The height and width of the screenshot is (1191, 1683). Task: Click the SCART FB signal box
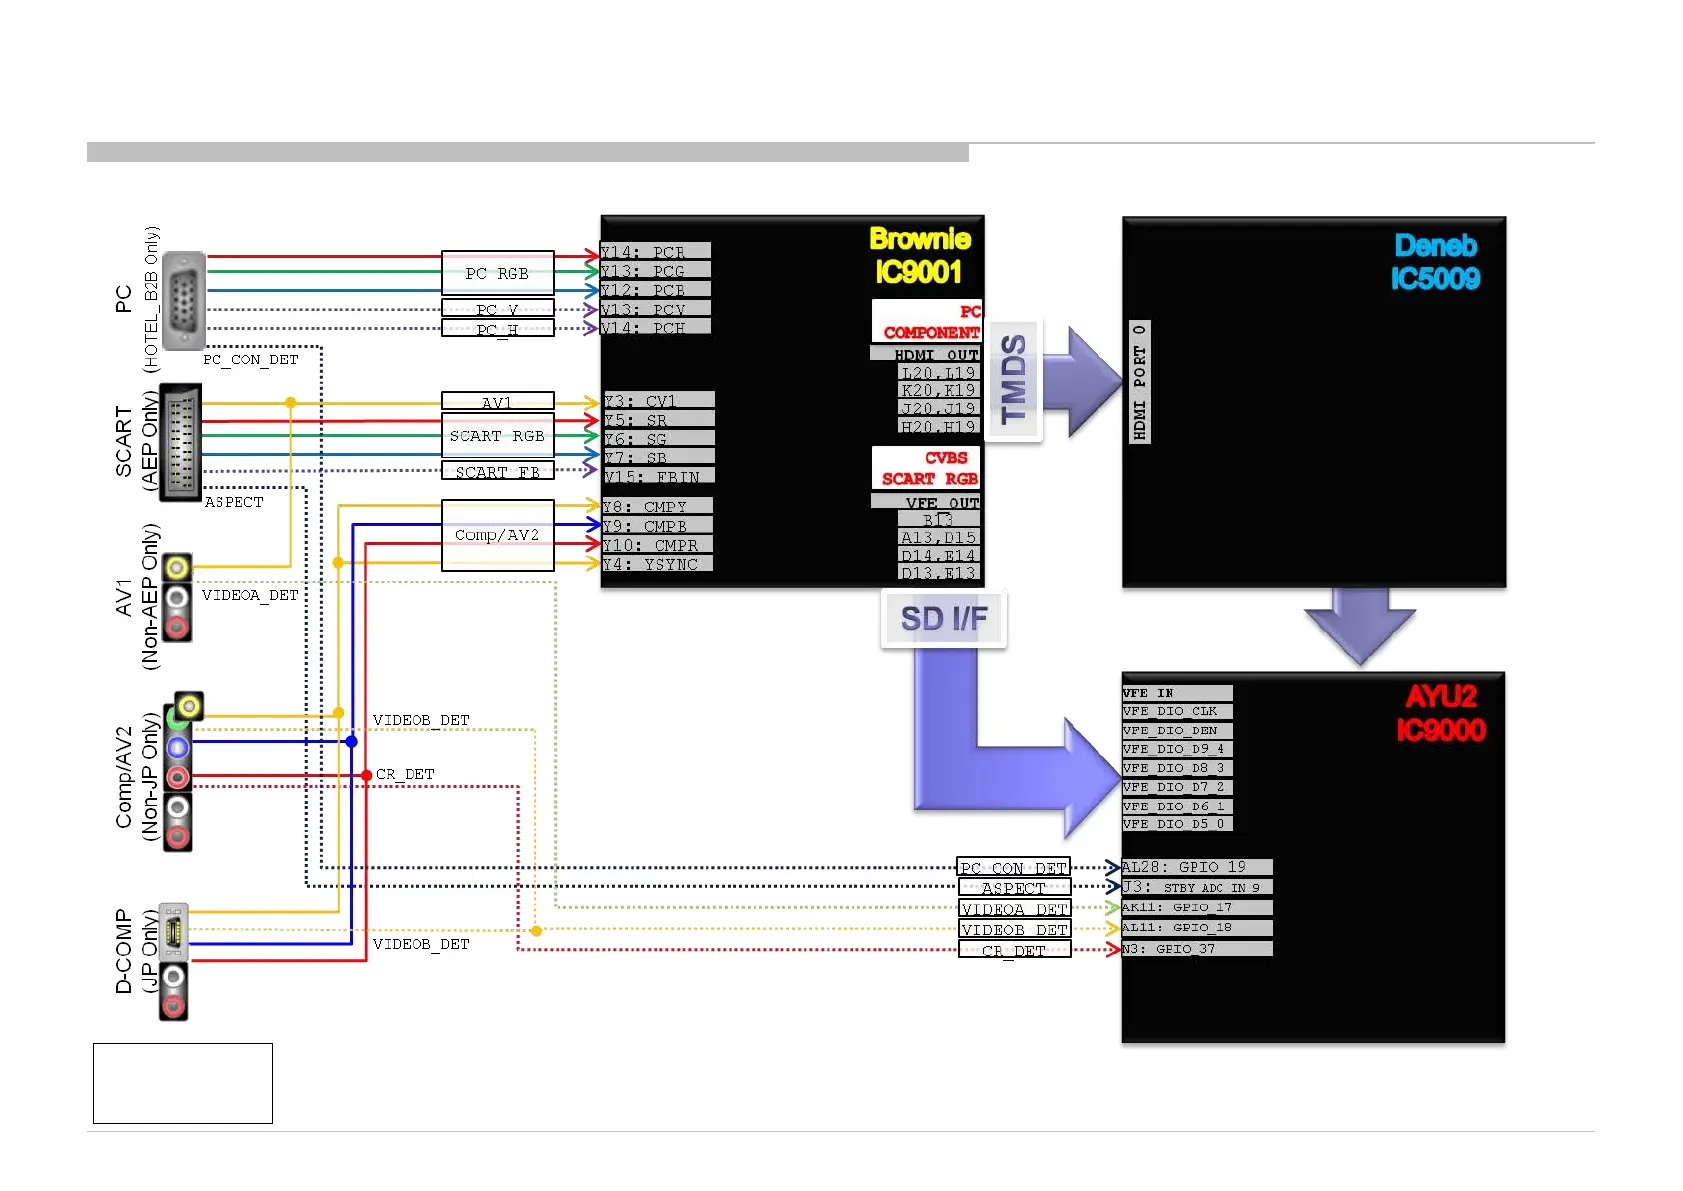click(x=497, y=471)
